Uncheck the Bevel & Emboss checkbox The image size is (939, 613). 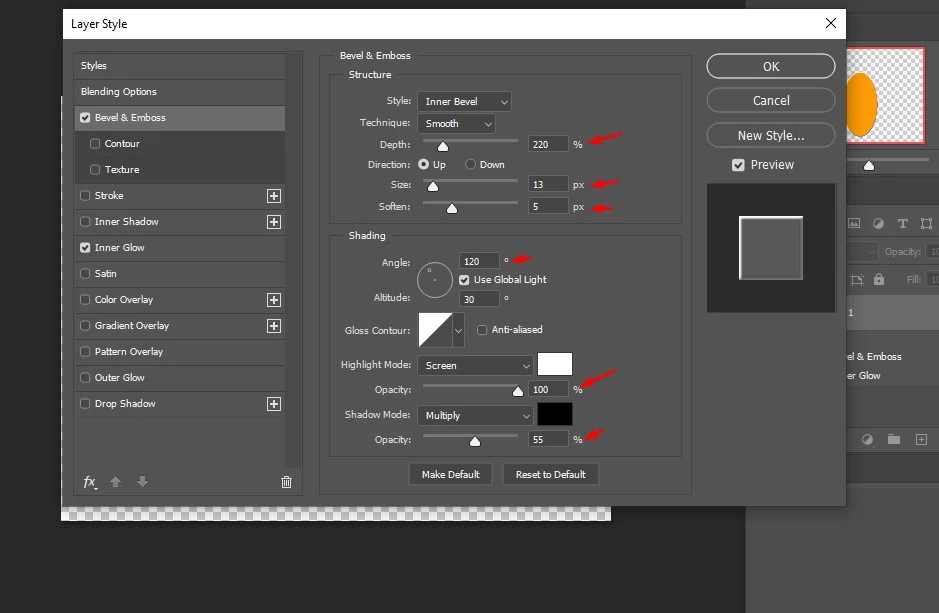coord(85,117)
